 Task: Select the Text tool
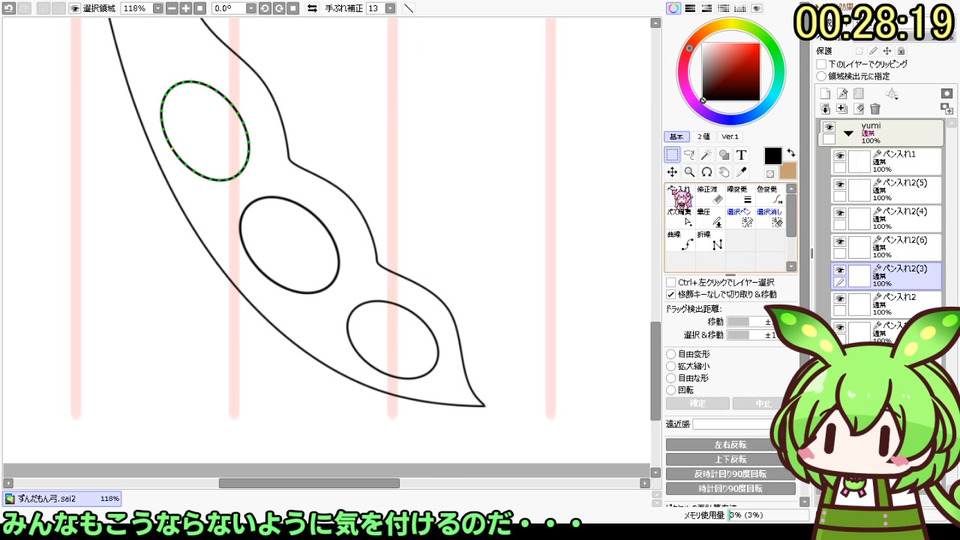pos(742,155)
